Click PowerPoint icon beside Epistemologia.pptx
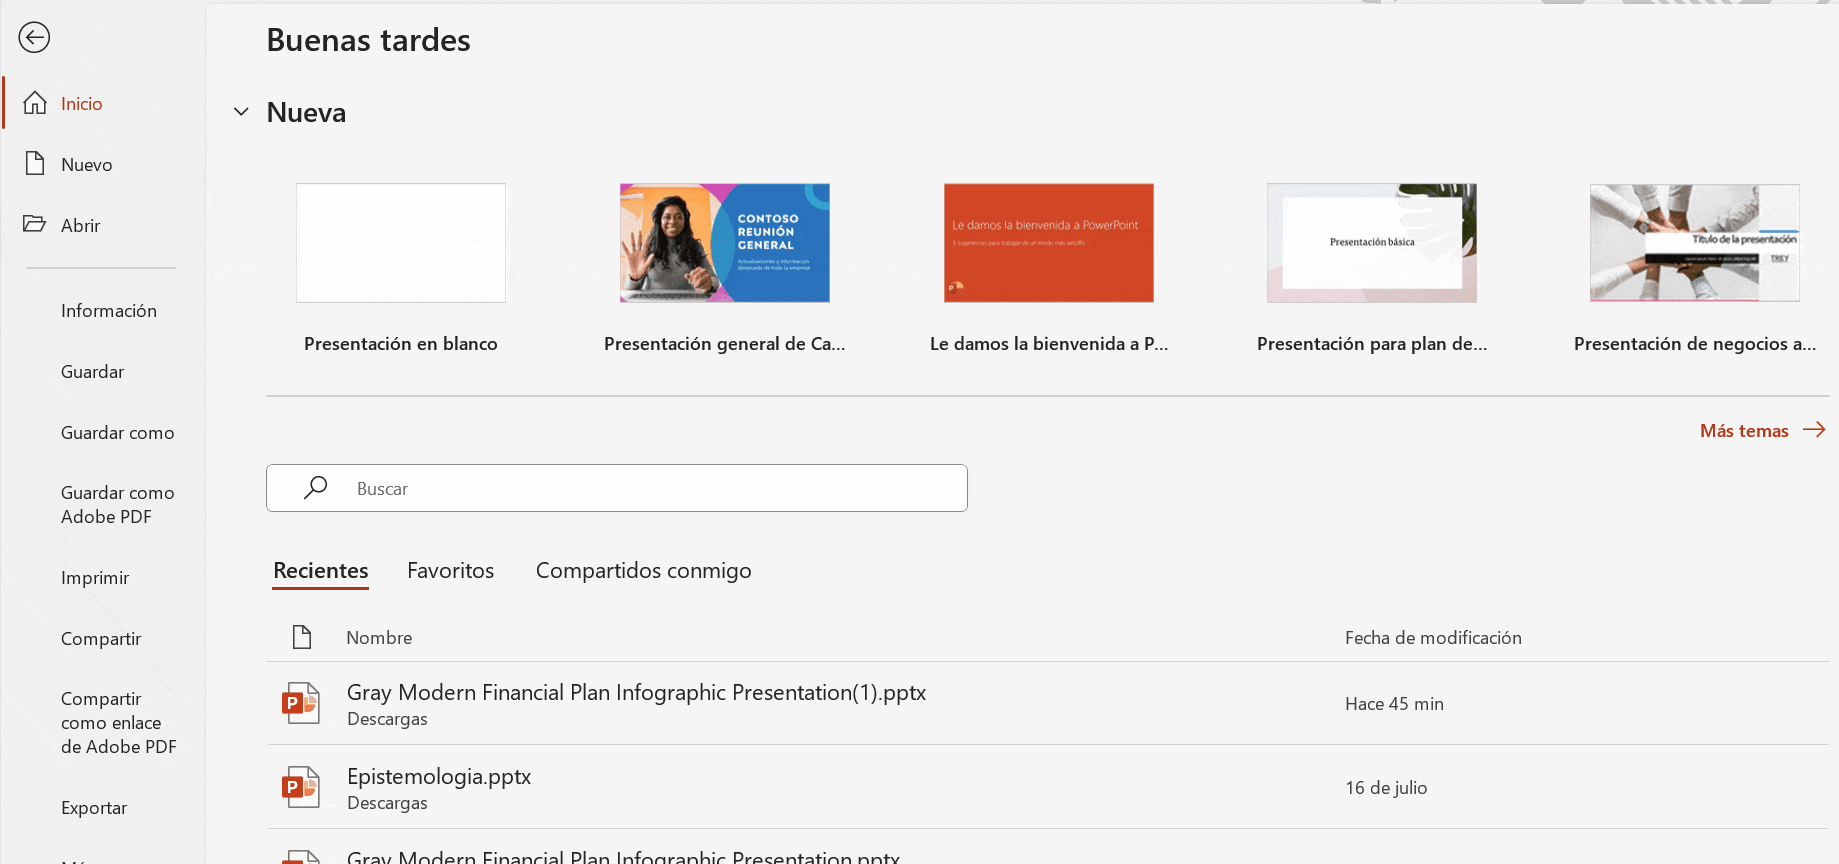Viewport: 1839px width, 864px height. pos(300,787)
